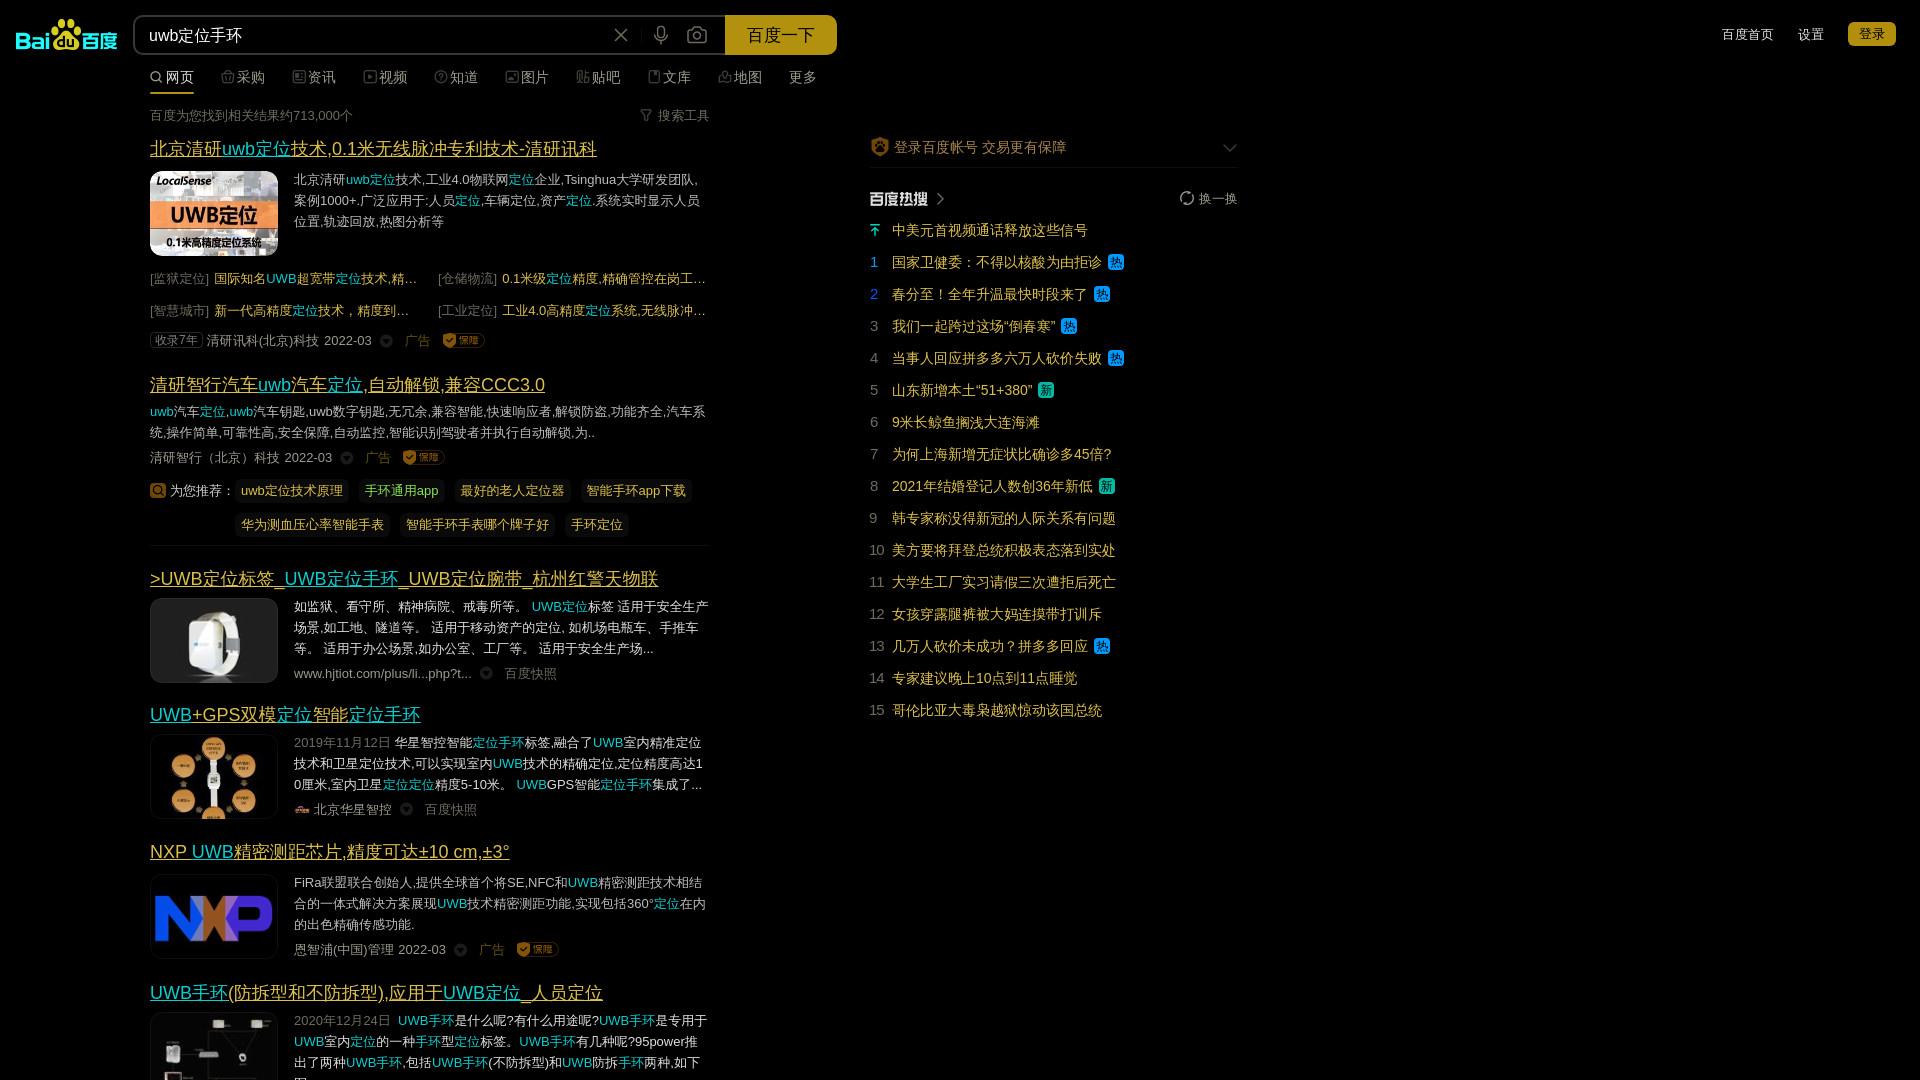Switch to the 采购 tab
The width and height of the screenshot is (1920, 1080).
point(243,77)
